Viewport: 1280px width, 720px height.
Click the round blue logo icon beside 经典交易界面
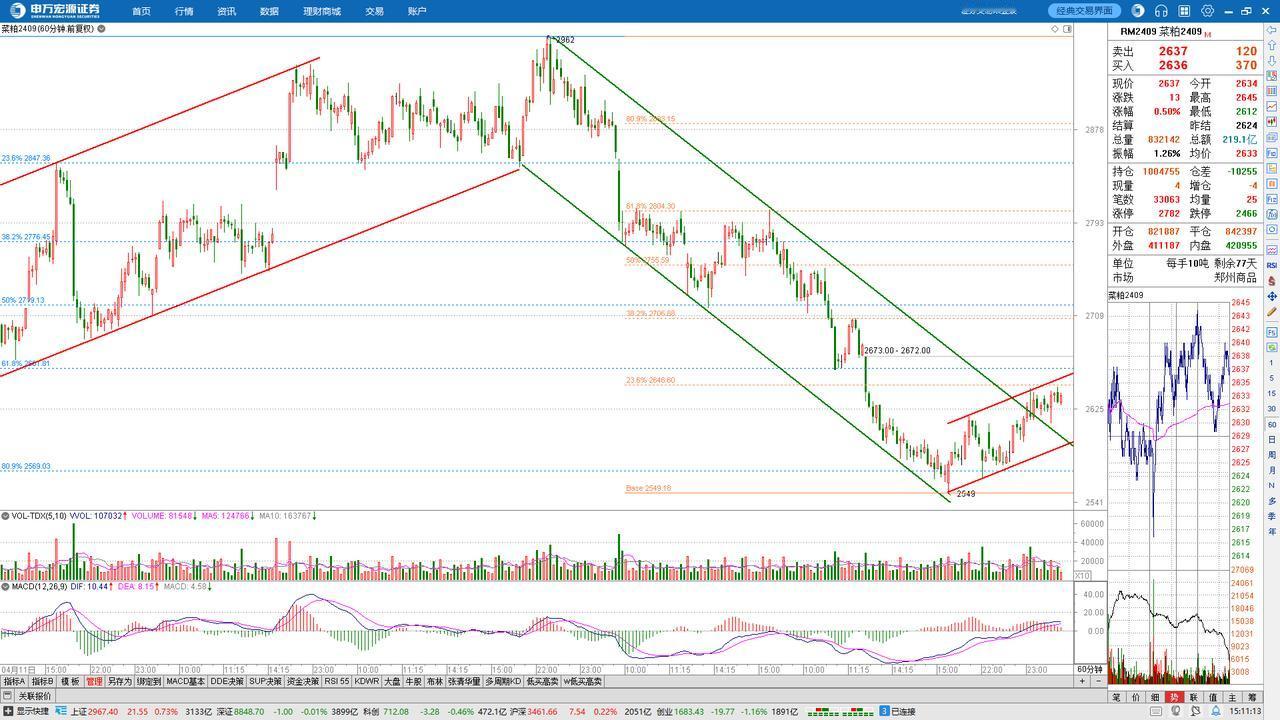pyautogui.click(x=1138, y=11)
